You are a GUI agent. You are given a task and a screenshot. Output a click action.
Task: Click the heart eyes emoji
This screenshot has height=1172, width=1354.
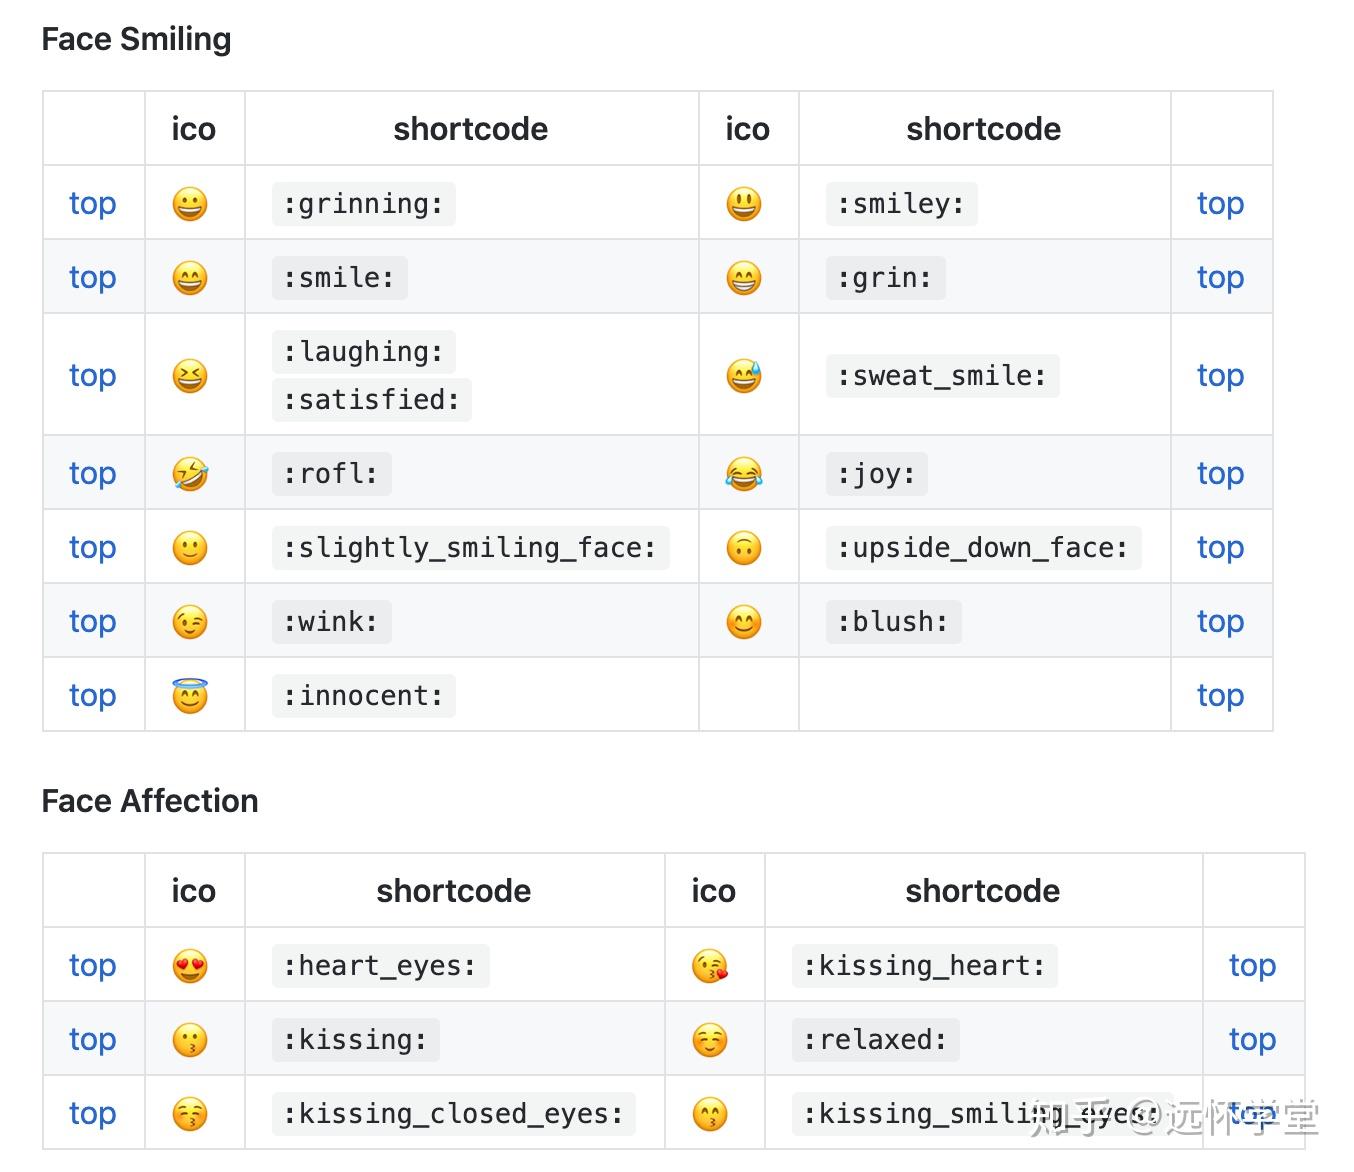(x=190, y=966)
